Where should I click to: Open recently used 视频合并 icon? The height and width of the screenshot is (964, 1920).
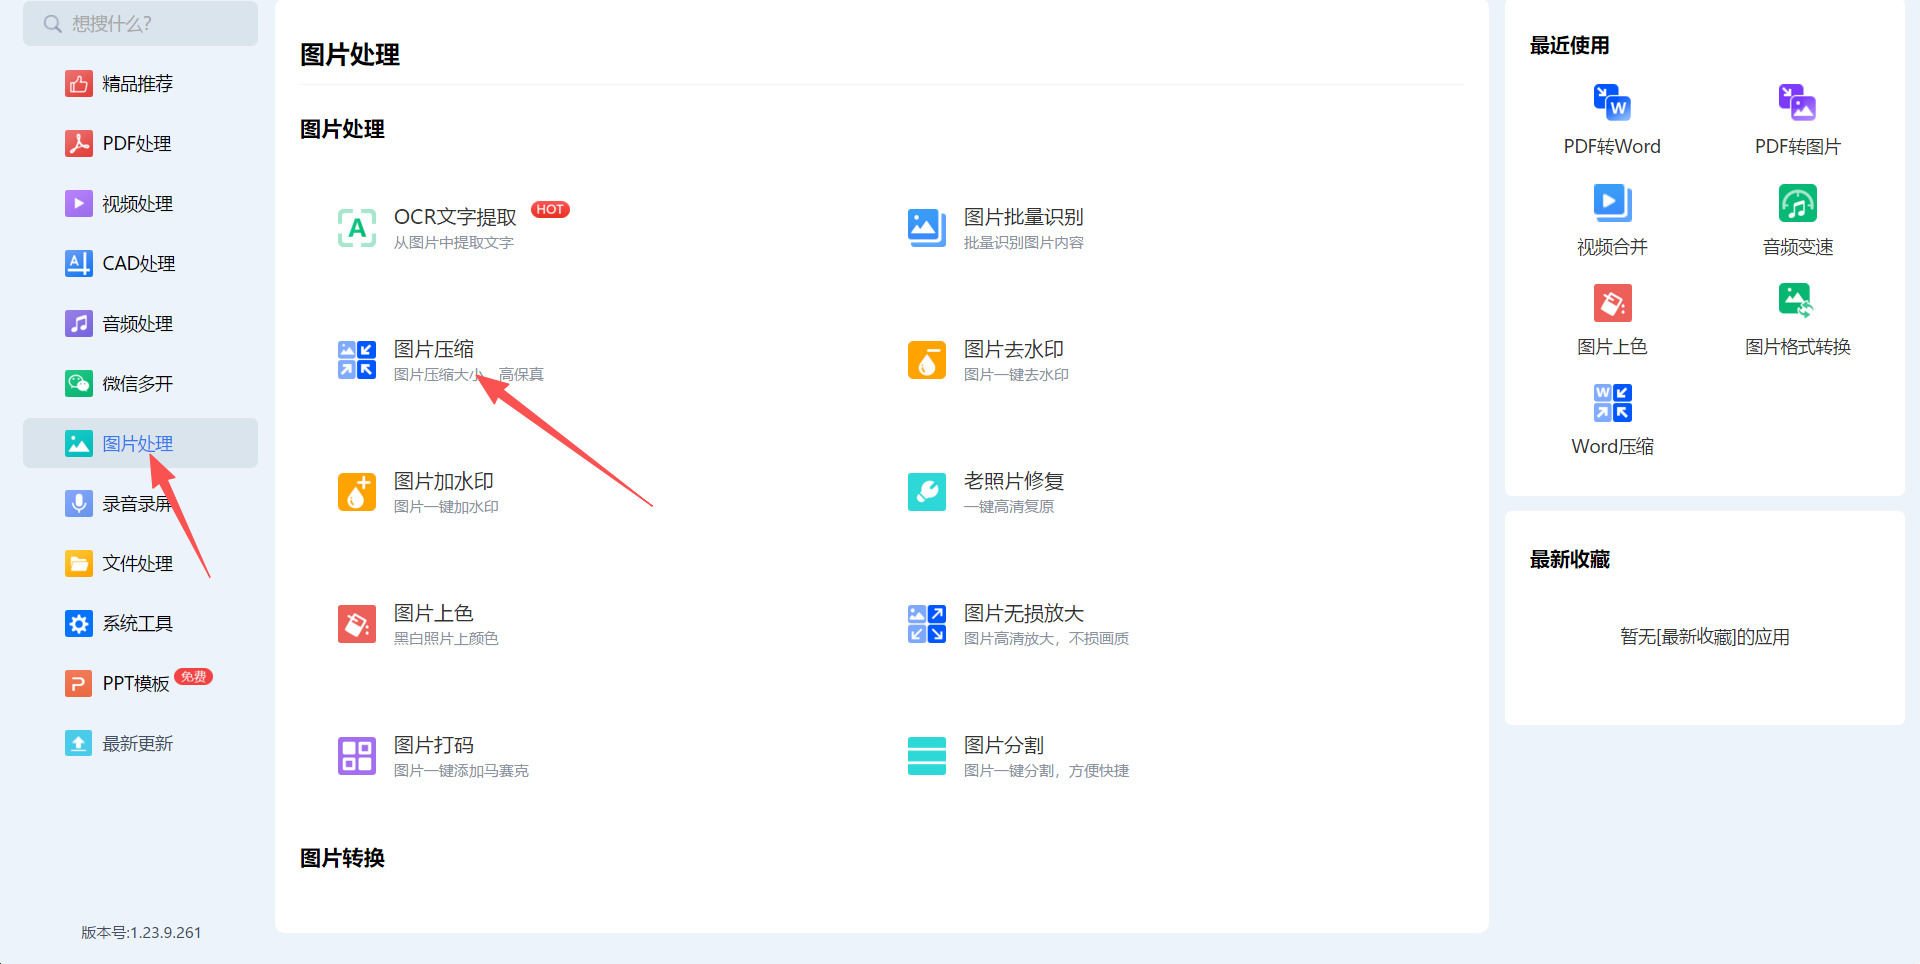(x=1612, y=203)
